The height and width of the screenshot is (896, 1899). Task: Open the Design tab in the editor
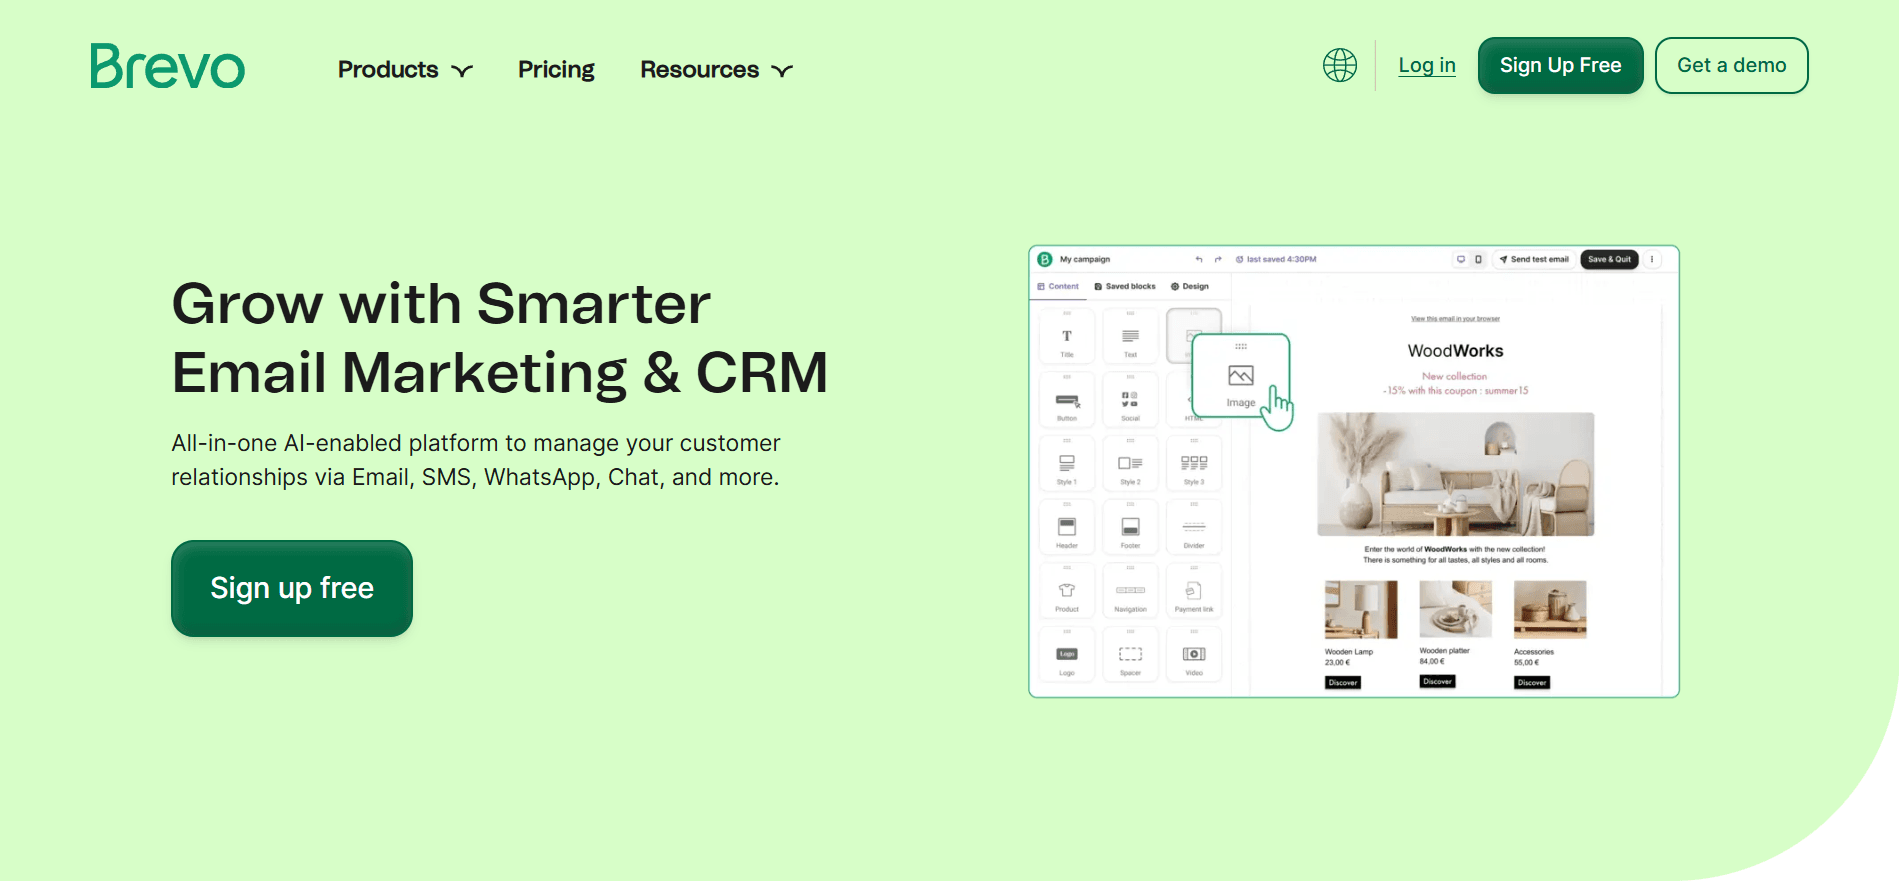tap(1190, 286)
